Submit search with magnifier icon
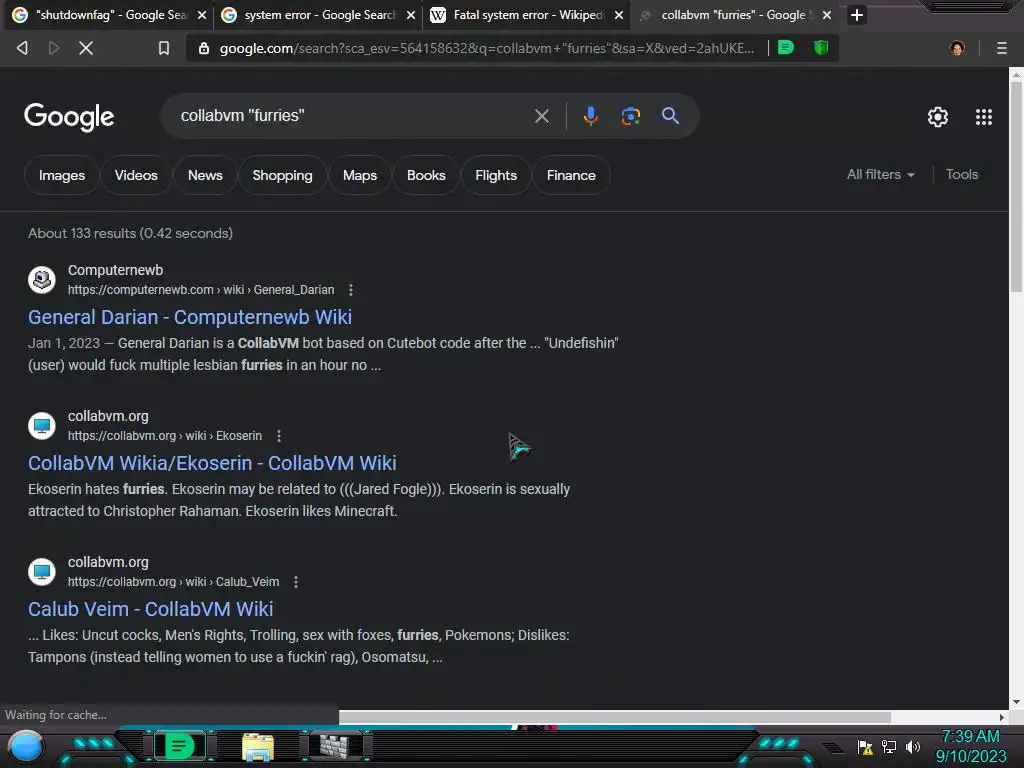This screenshot has width=1024, height=768. tap(670, 116)
